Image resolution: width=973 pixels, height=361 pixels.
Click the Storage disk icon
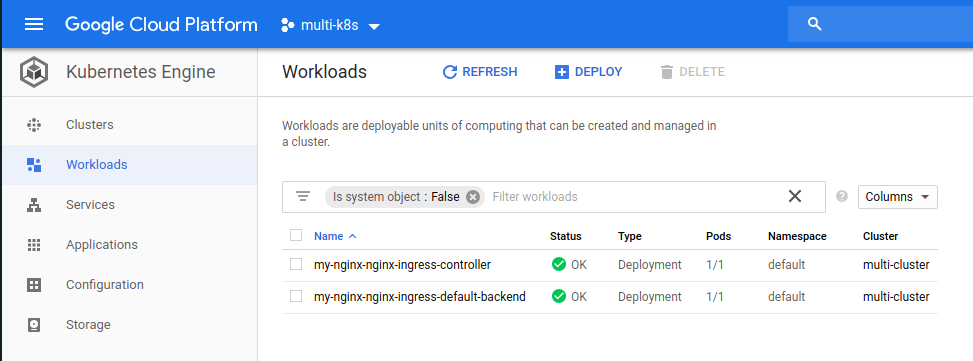(34, 324)
